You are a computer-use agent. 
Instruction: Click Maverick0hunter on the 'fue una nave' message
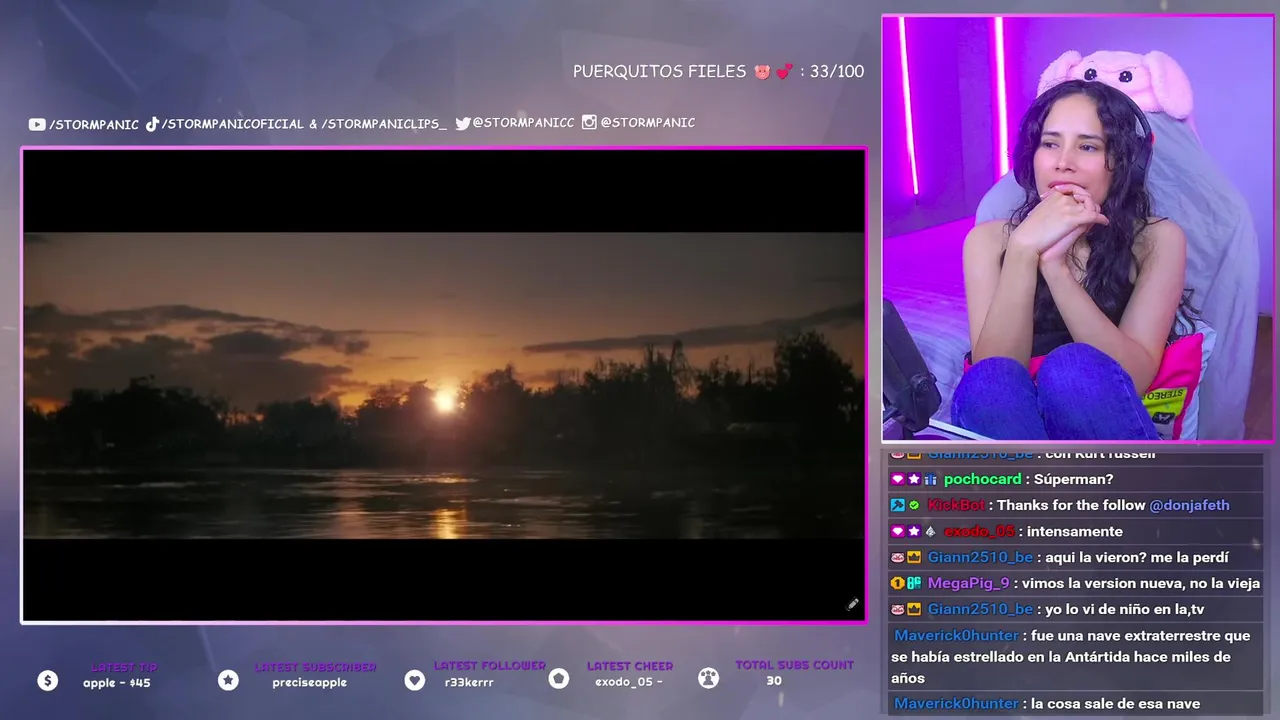(x=956, y=636)
